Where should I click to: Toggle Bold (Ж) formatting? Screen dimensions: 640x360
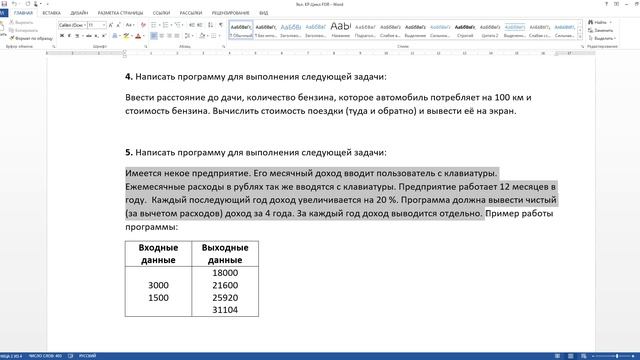[62, 36]
